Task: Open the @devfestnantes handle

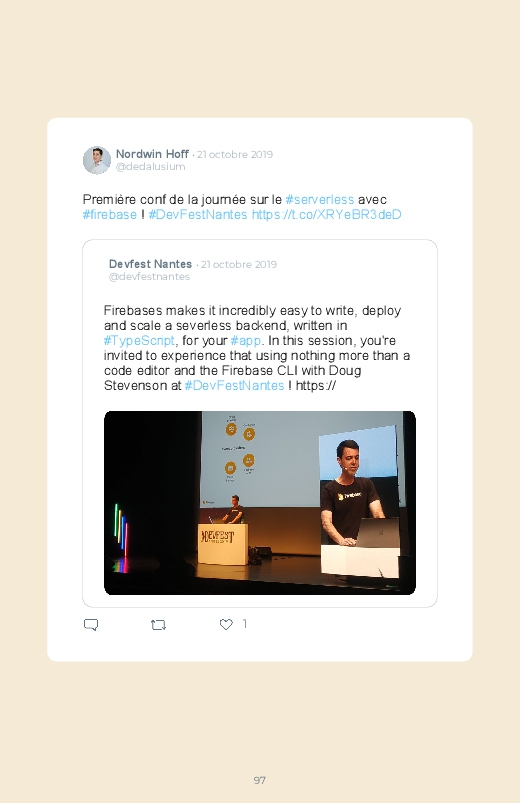Action: click(x=149, y=277)
